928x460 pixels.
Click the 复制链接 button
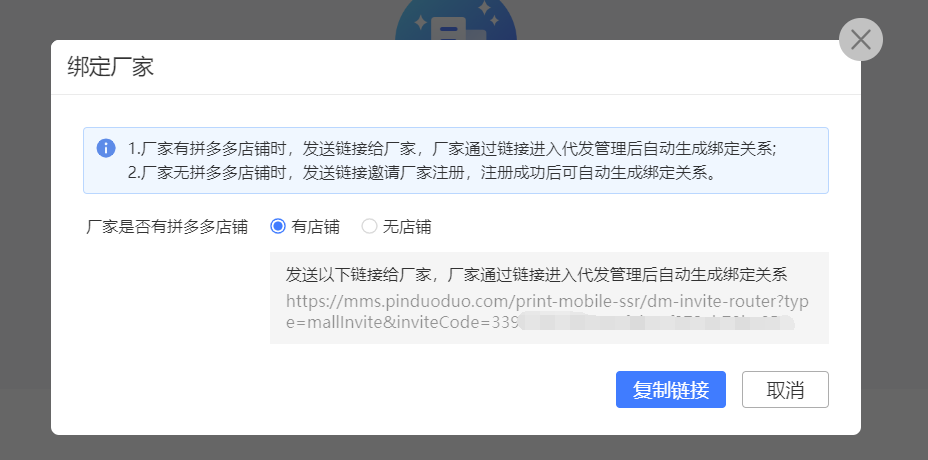click(671, 390)
